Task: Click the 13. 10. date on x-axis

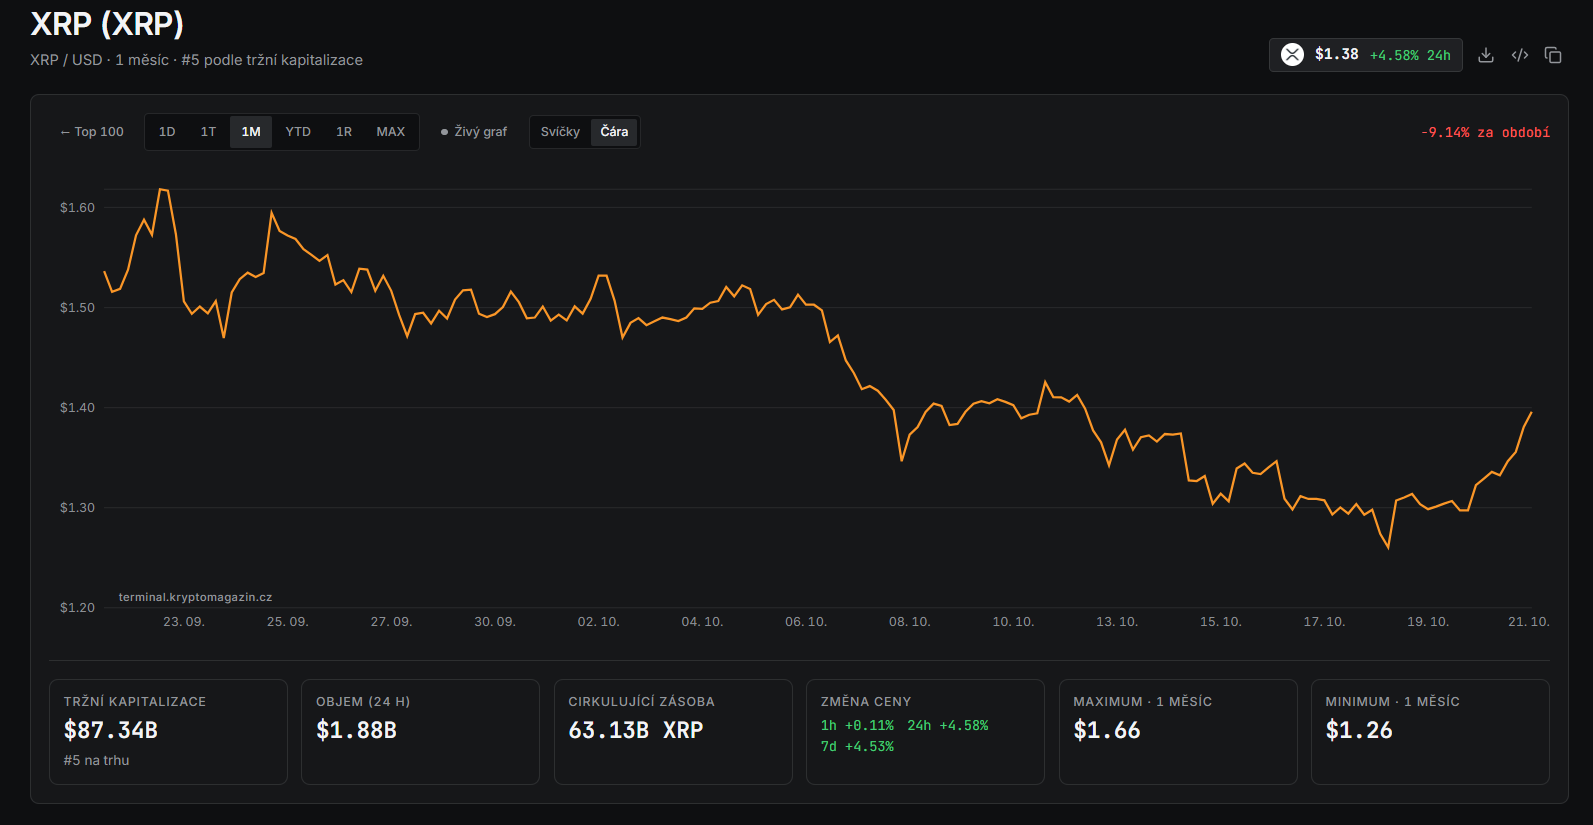Action: 1117,622
